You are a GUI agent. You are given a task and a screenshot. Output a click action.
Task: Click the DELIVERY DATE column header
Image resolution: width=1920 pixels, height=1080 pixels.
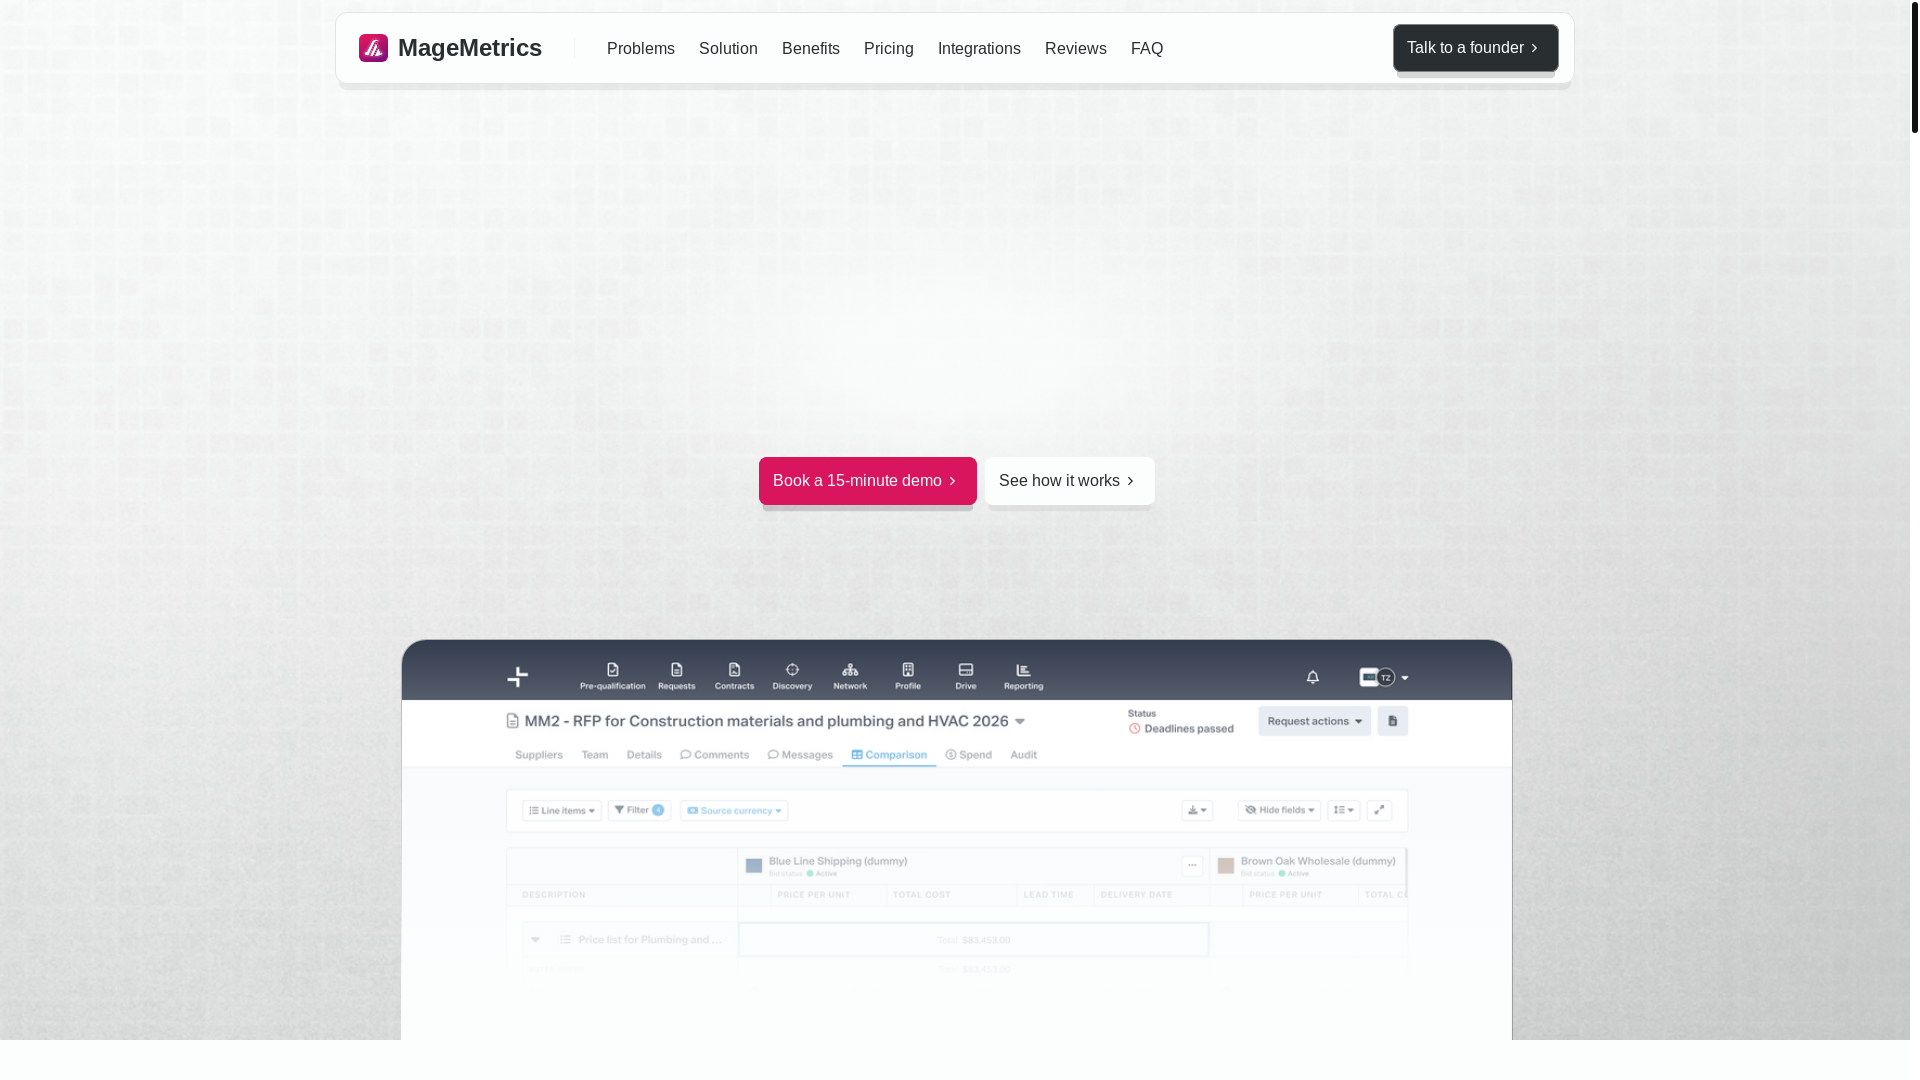[x=1136, y=895]
